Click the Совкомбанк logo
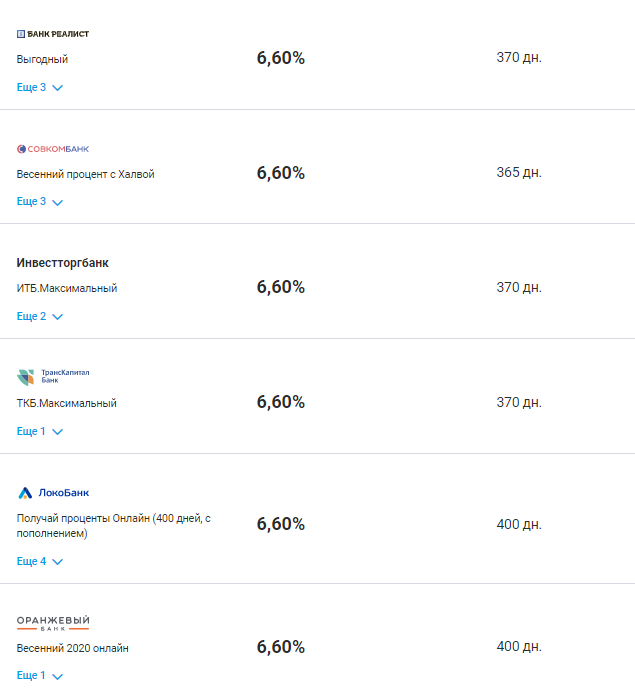This screenshot has width=635, height=696. (53, 149)
